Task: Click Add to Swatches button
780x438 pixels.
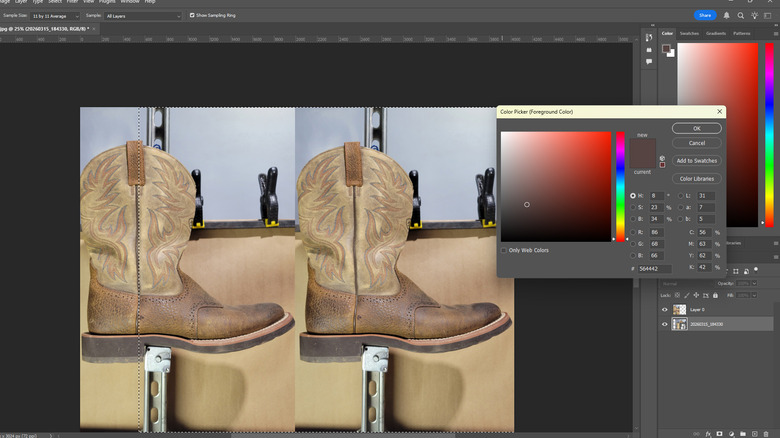Action: tap(696, 161)
